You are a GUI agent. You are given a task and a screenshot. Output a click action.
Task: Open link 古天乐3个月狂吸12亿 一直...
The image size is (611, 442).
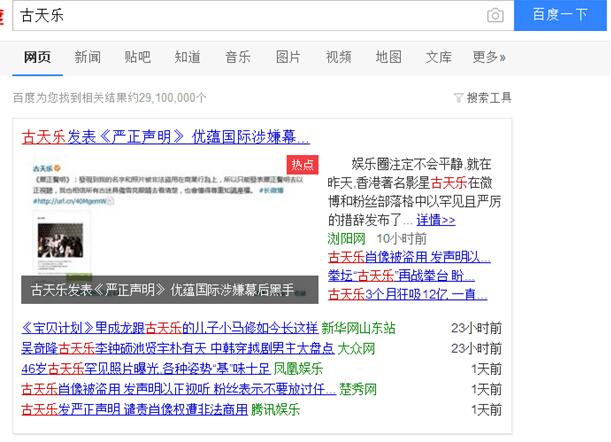(408, 294)
